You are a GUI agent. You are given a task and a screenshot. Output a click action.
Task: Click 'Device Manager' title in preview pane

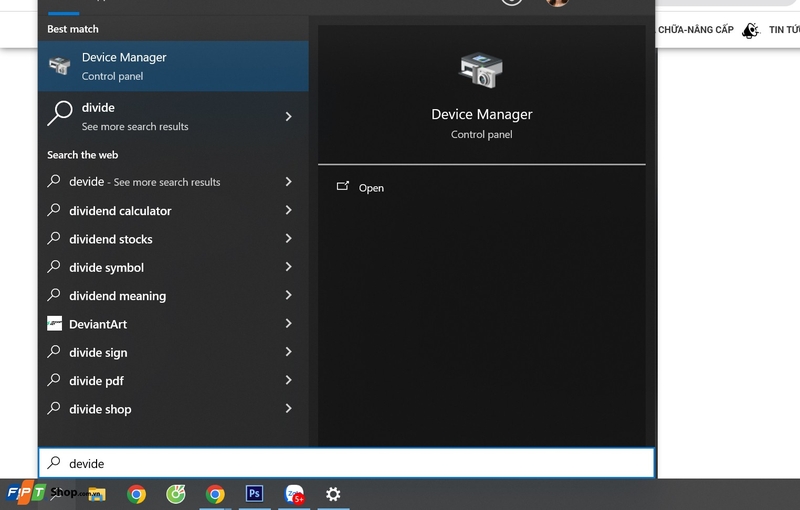point(482,114)
